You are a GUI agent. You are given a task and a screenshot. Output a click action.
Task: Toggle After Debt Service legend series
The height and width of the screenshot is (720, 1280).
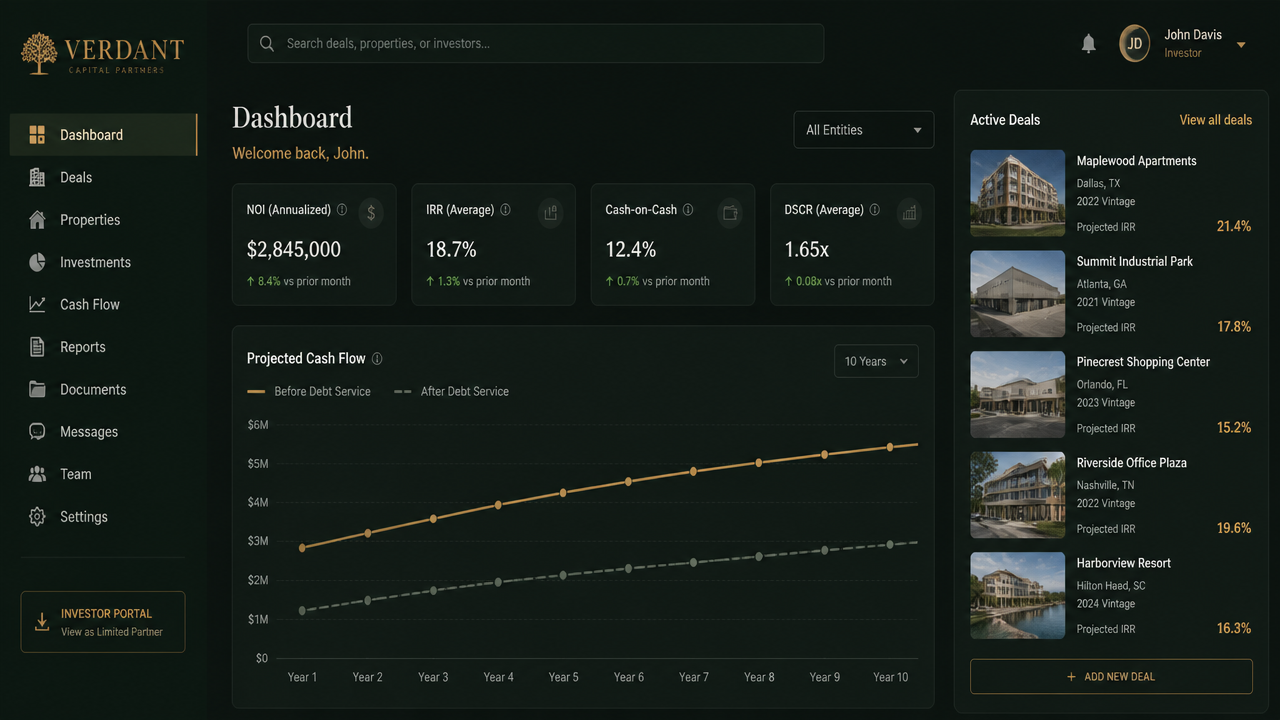[451, 392]
